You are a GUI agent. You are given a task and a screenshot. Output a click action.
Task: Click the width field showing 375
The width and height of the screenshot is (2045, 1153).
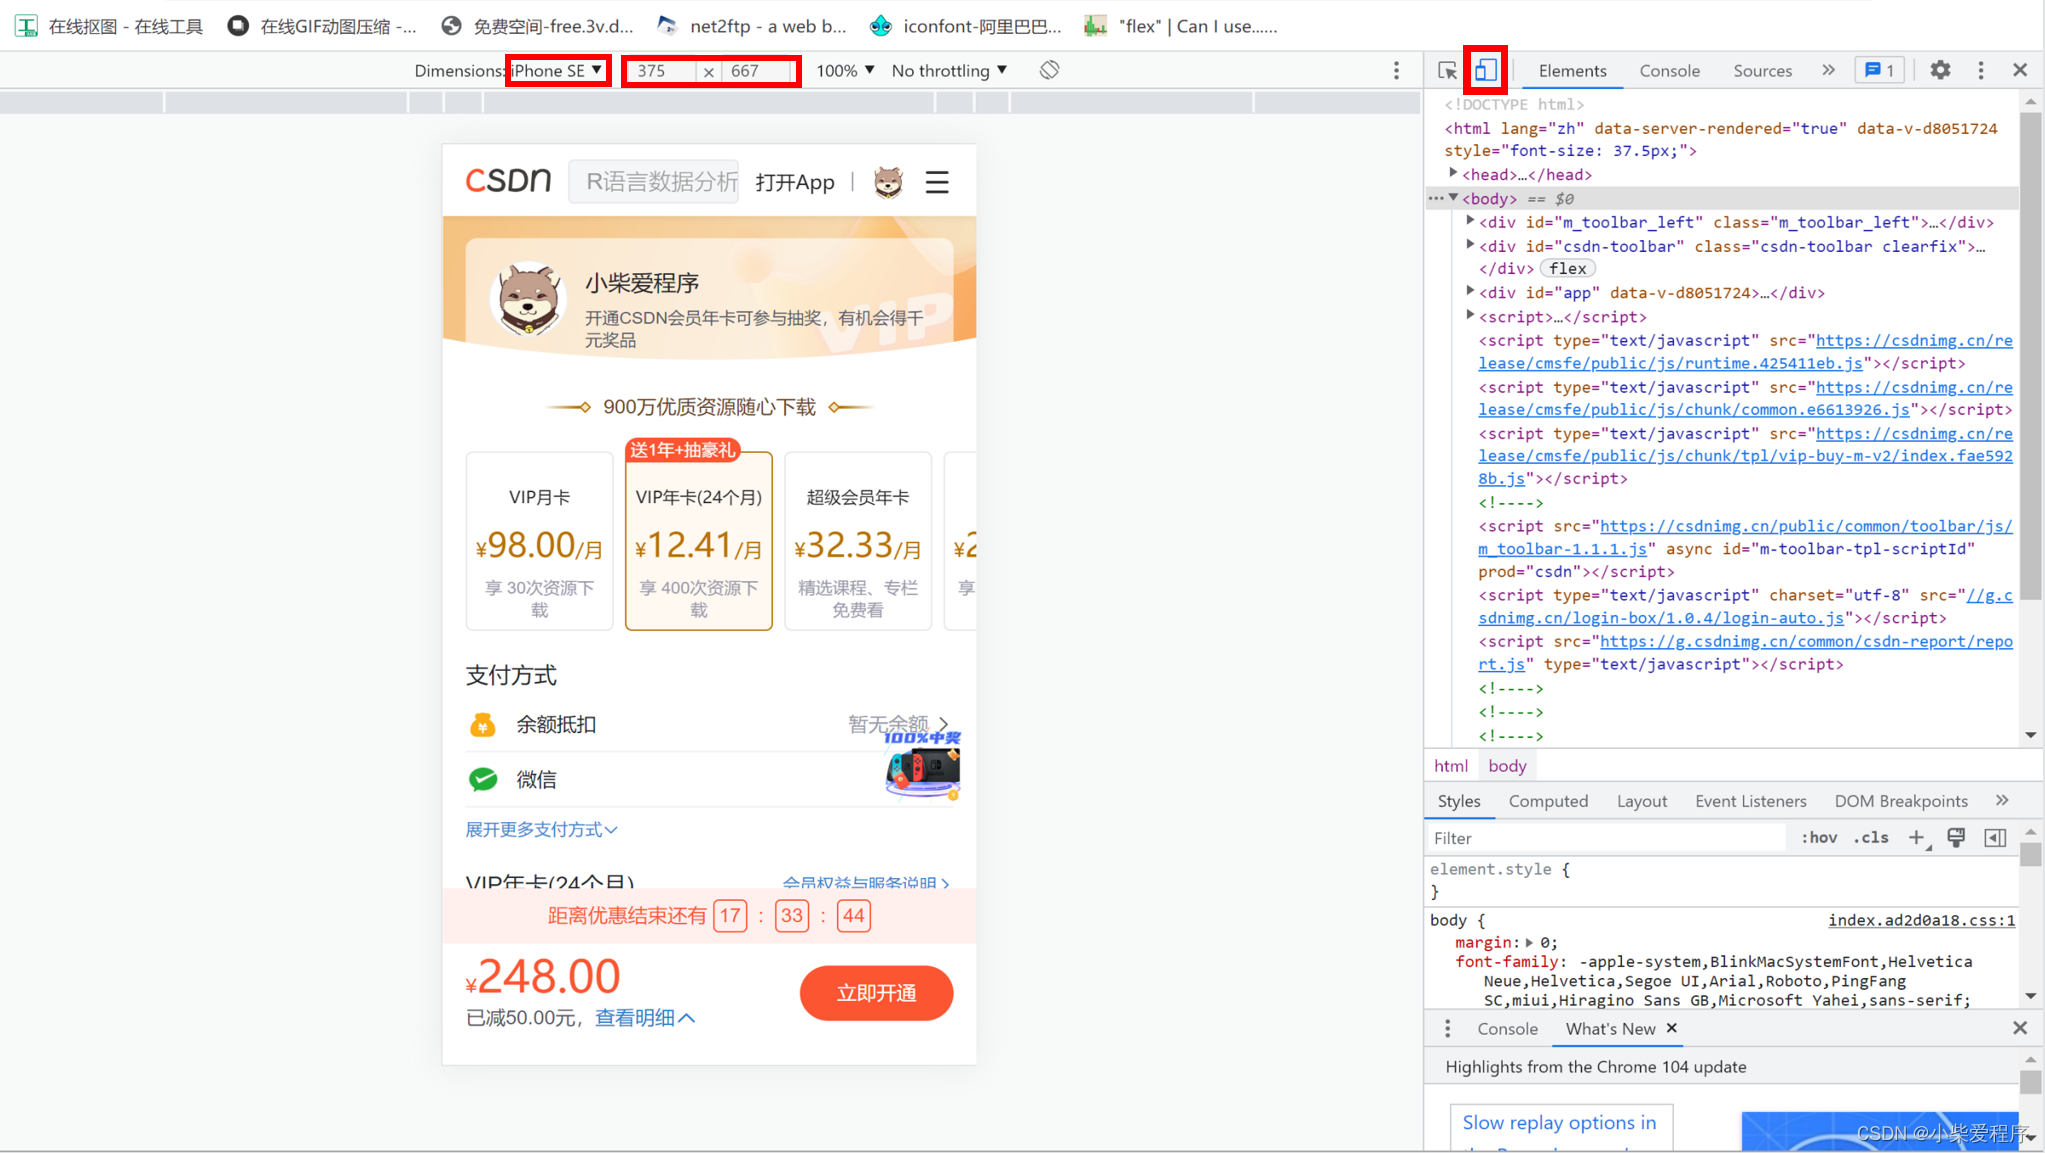tap(660, 70)
